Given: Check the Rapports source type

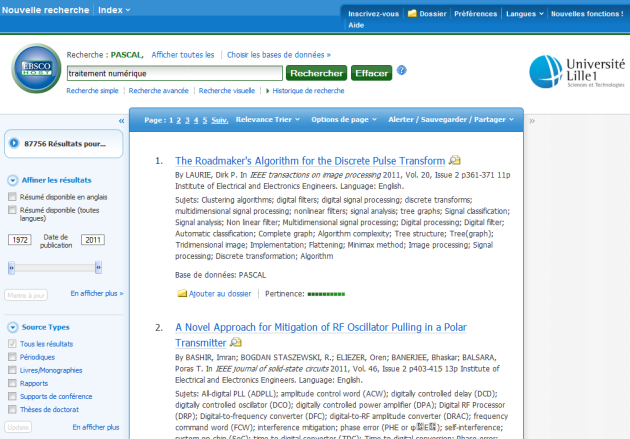Looking at the screenshot, I should [x=12, y=383].
